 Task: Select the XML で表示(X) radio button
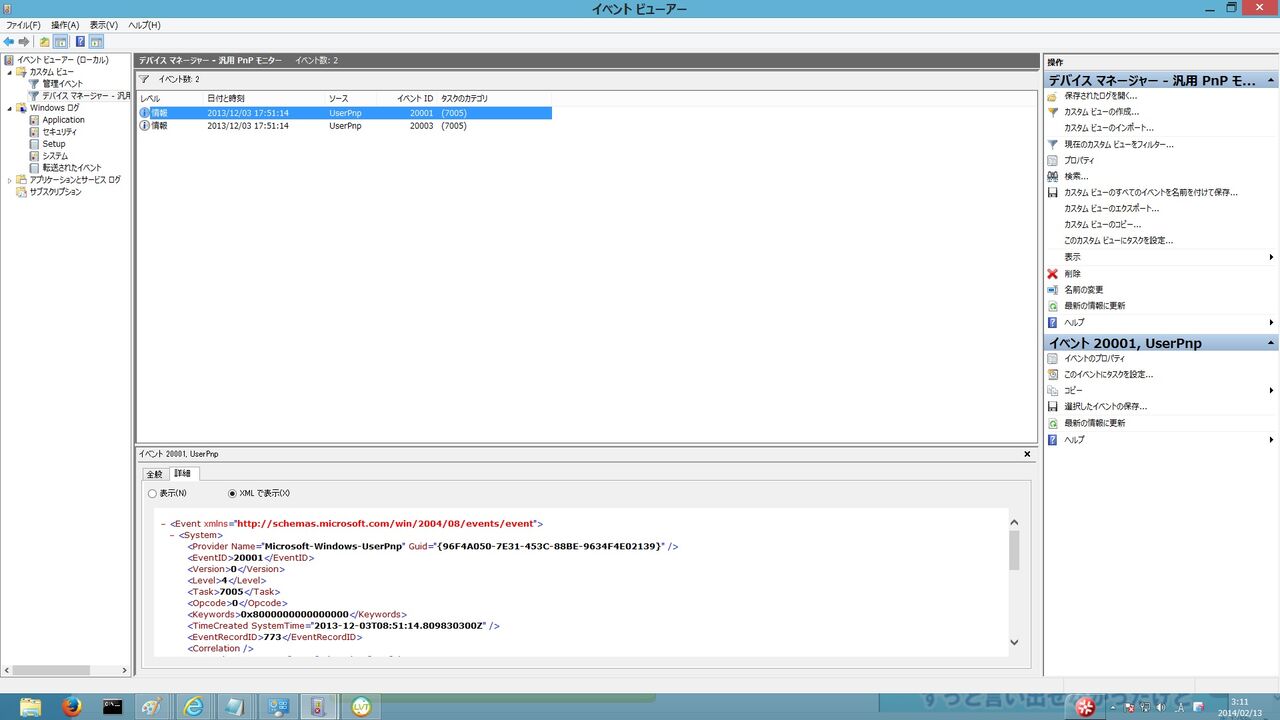[233, 493]
